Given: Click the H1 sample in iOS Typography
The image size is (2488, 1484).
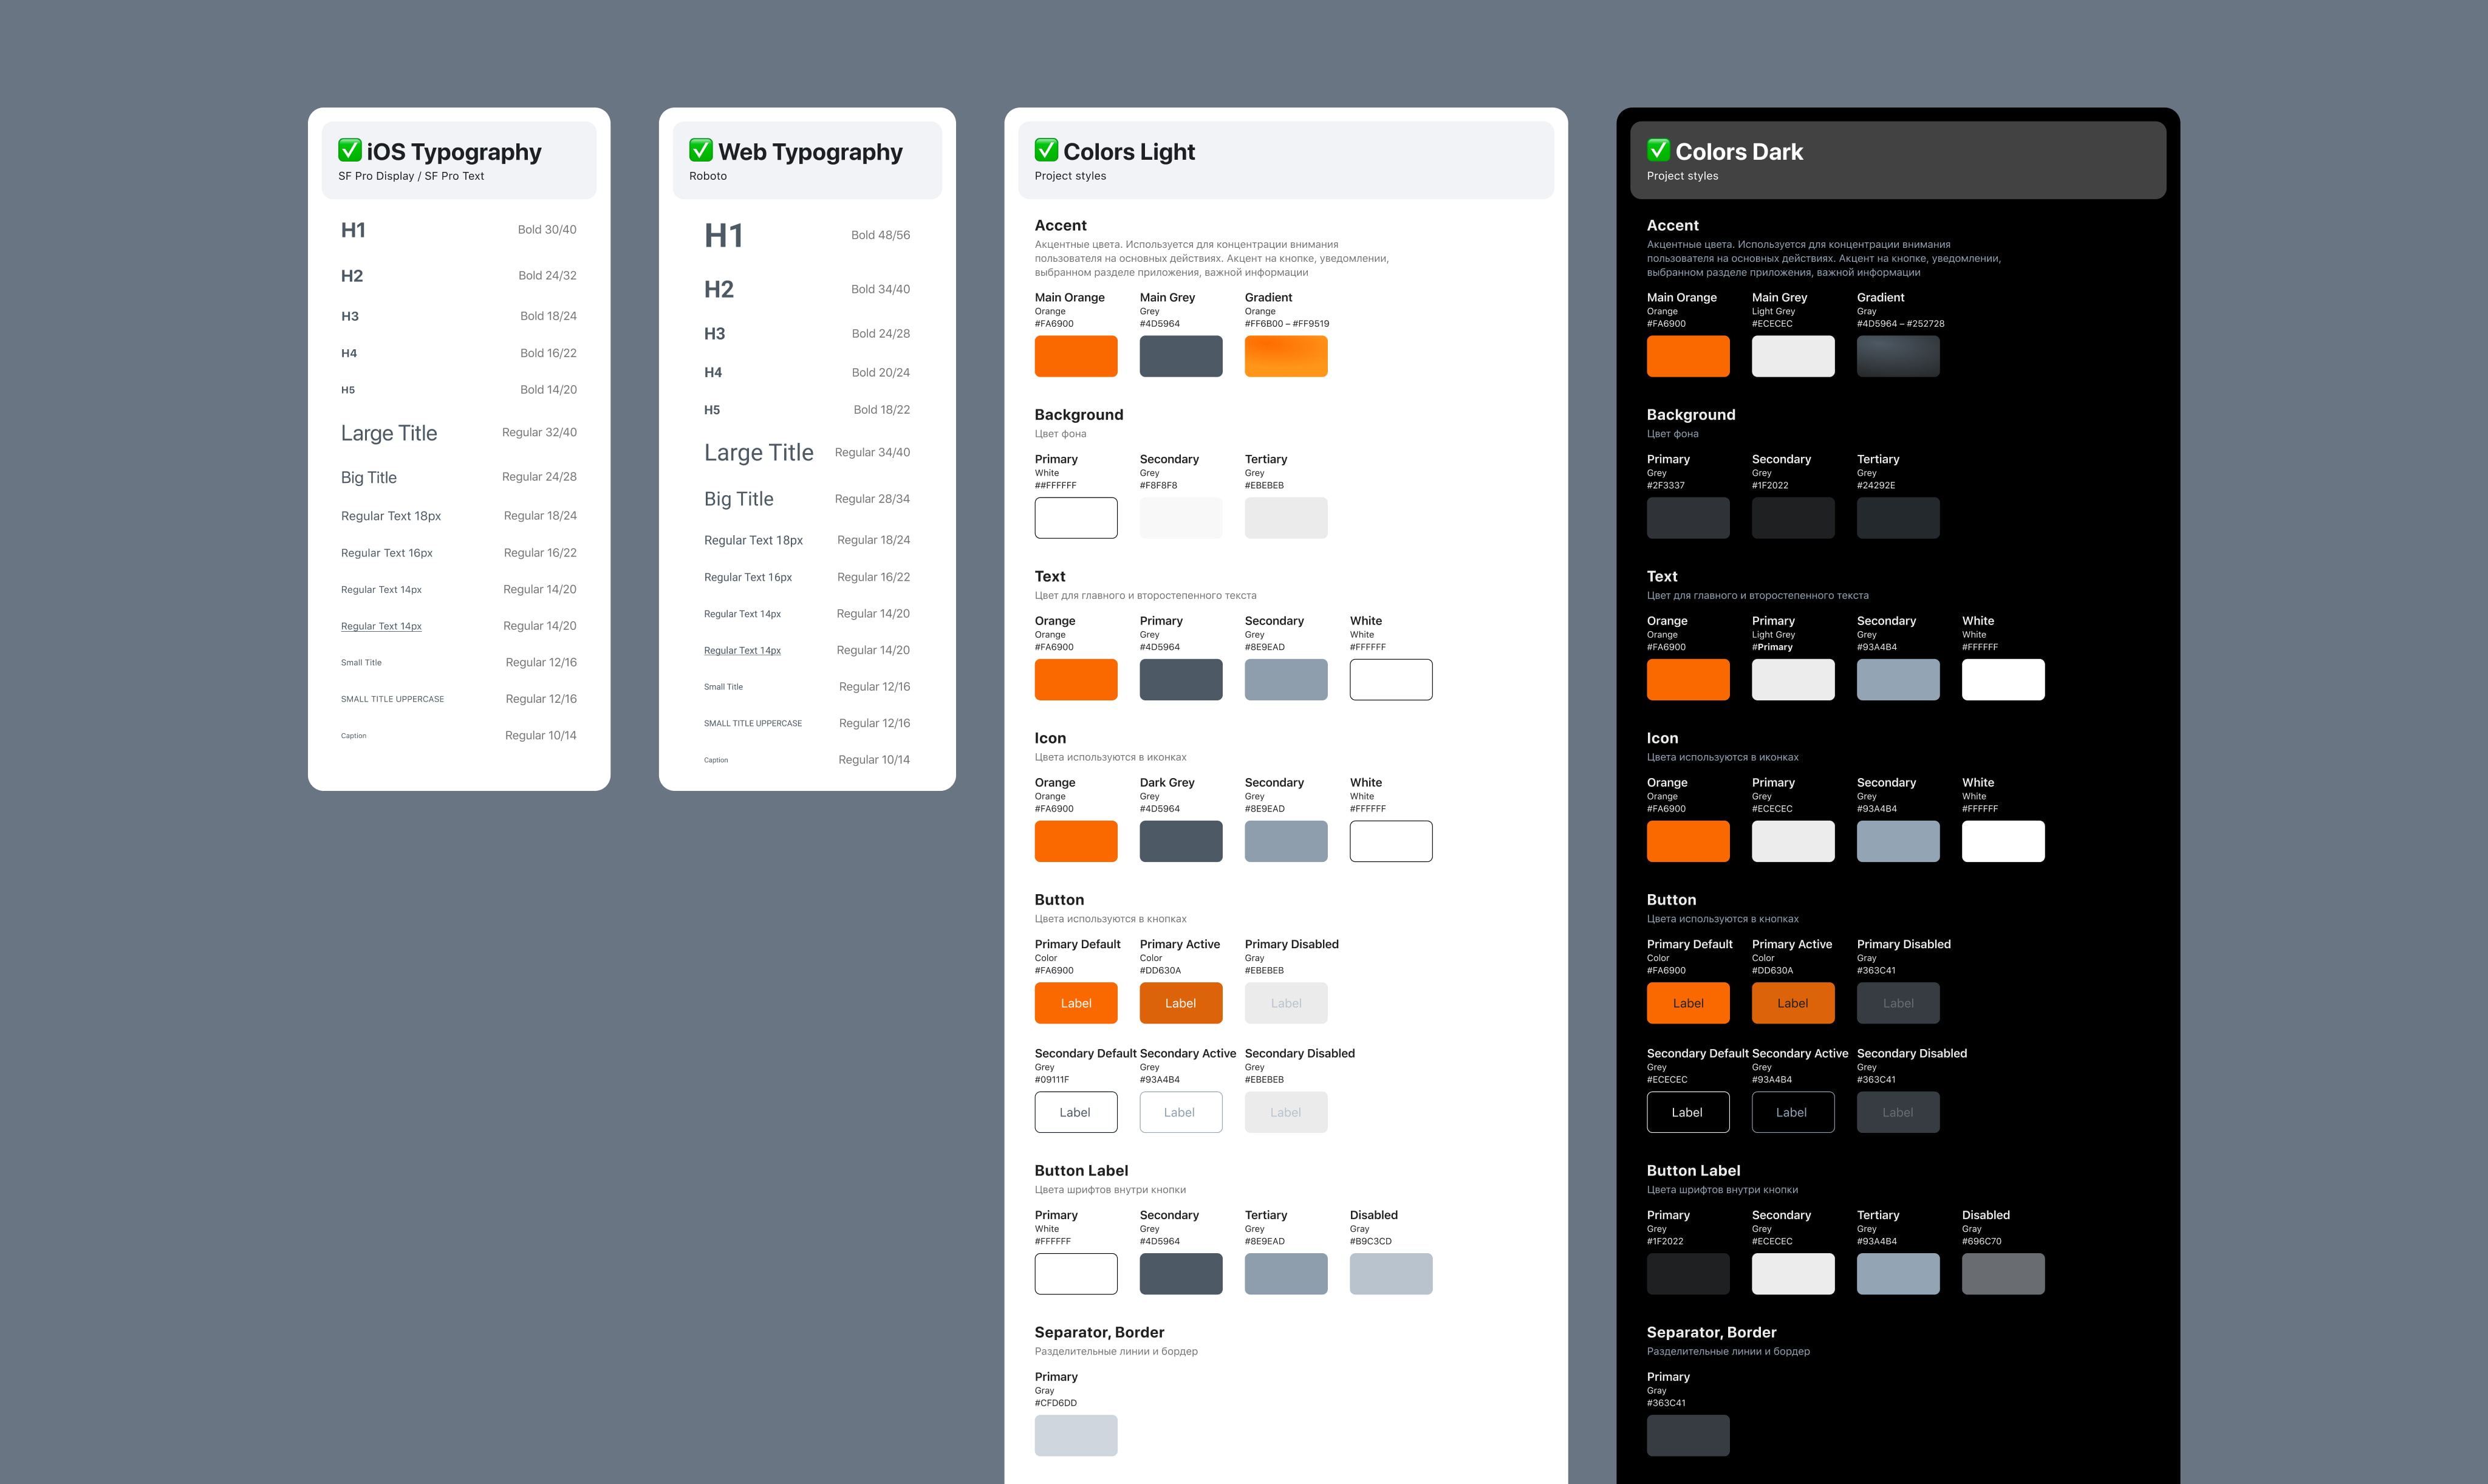Looking at the screenshot, I should 353,230.
